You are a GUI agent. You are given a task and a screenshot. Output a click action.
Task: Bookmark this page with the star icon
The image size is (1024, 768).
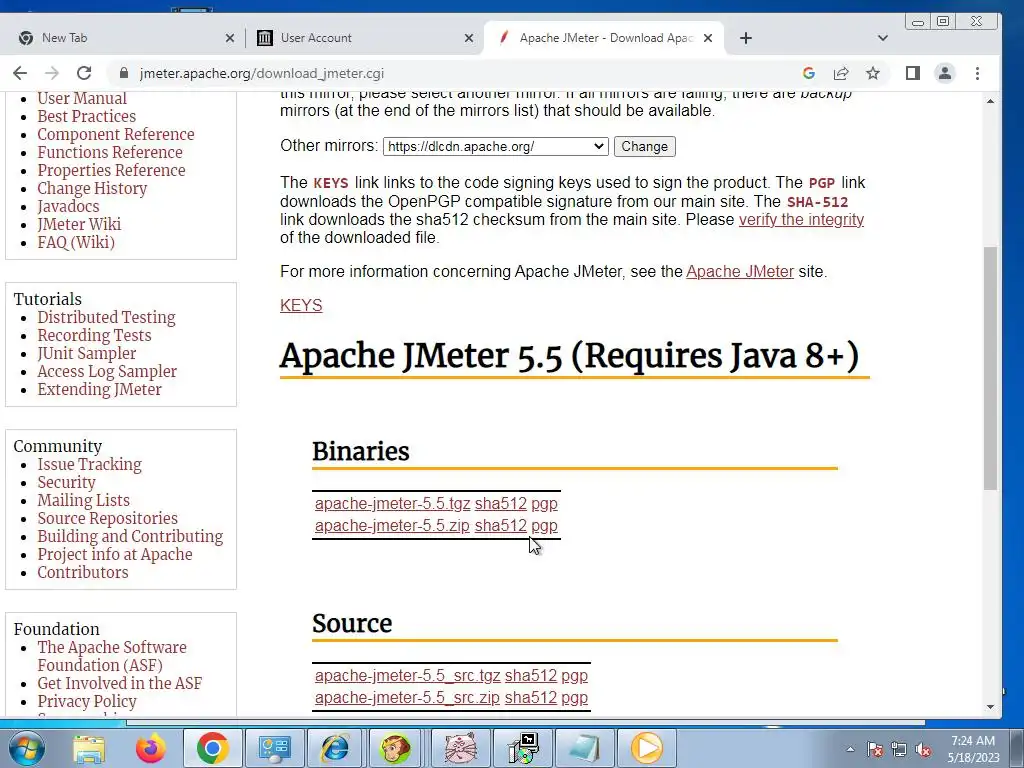(872, 73)
